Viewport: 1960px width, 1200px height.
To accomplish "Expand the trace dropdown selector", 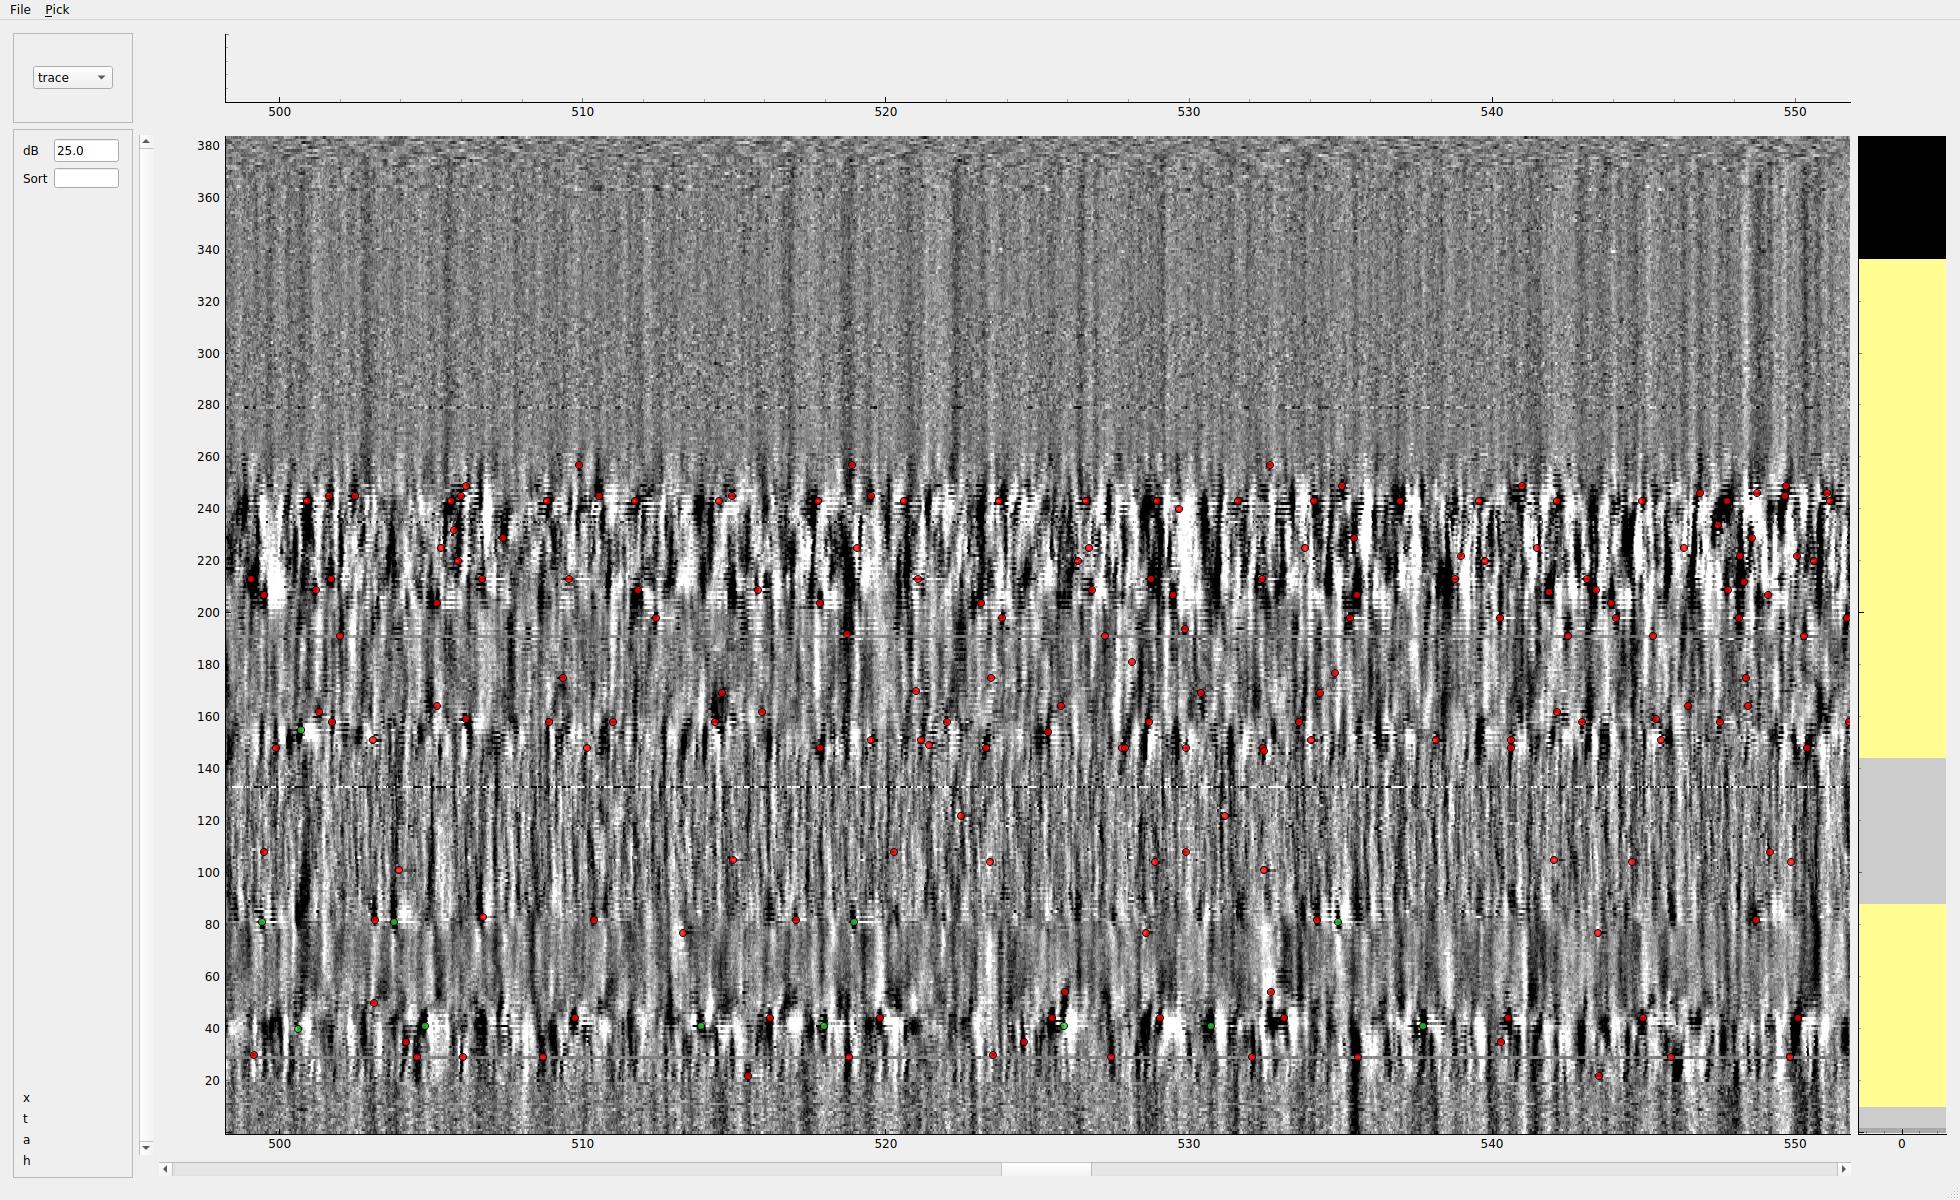I will click(72, 77).
